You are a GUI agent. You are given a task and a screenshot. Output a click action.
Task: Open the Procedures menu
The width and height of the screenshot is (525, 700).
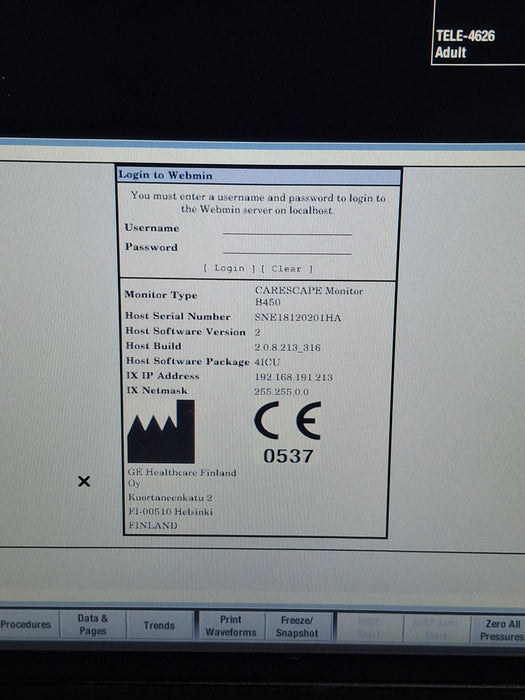click(x=27, y=625)
